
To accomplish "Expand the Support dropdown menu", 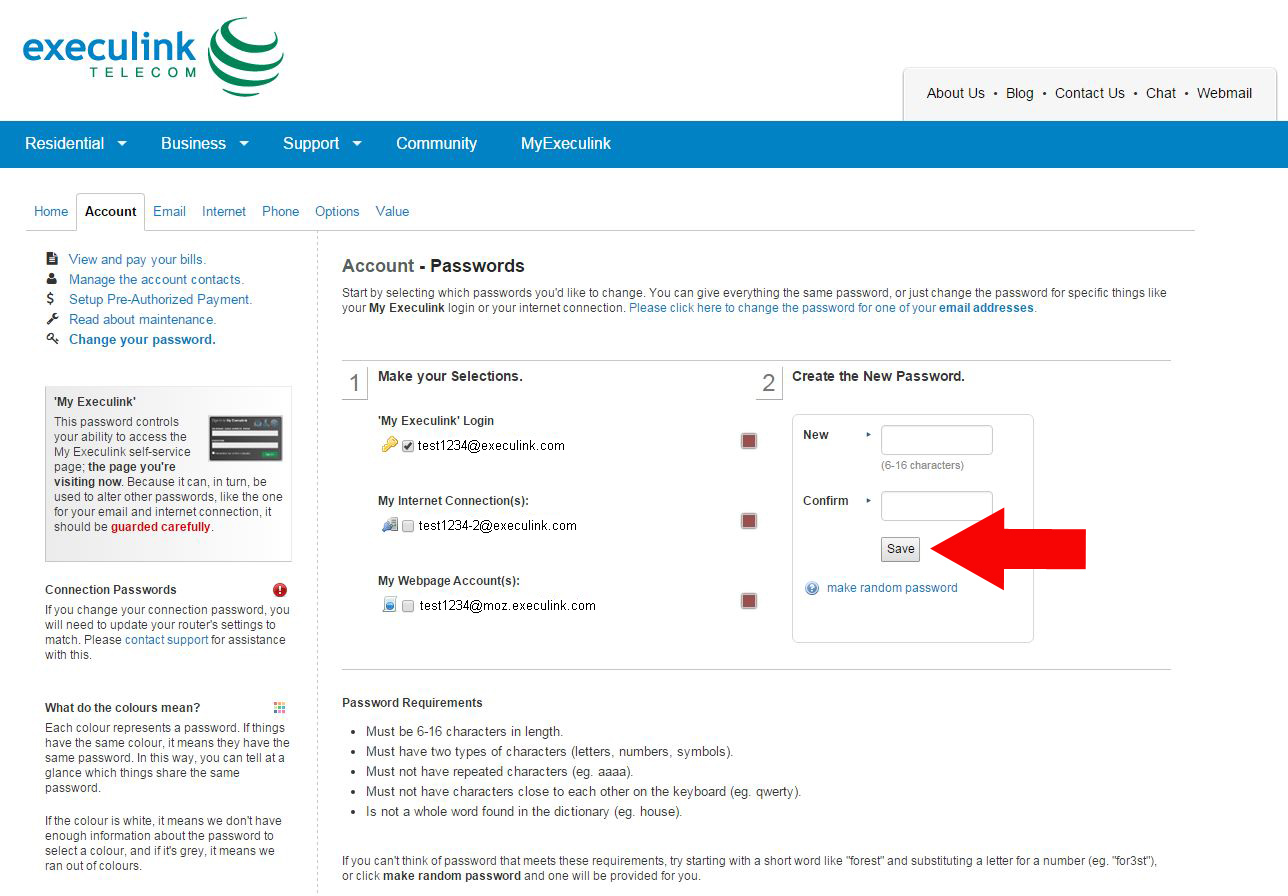I will click(x=322, y=144).
